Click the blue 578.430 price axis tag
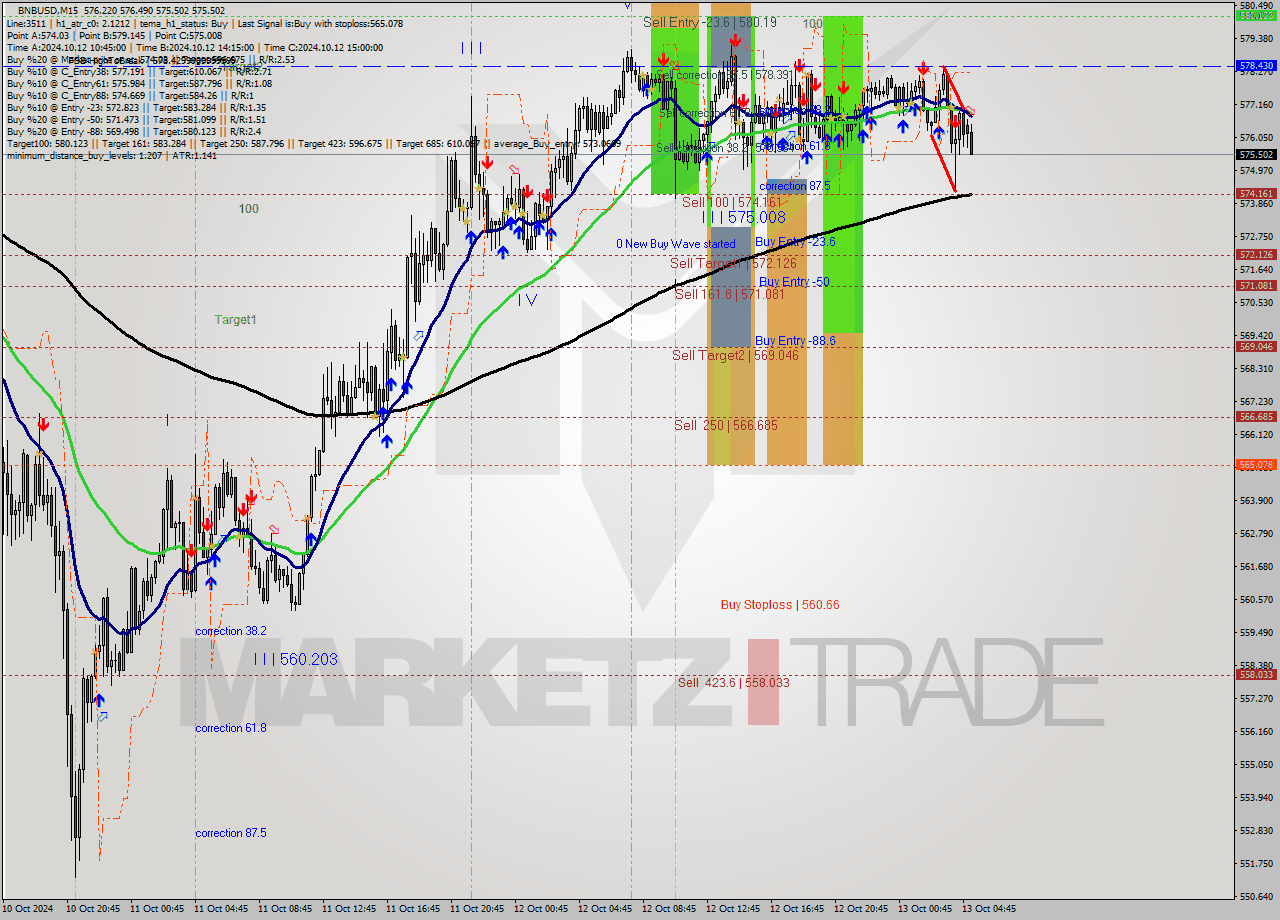This screenshot has height=920, width=1280. pyautogui.click(x=1256, y=66)
